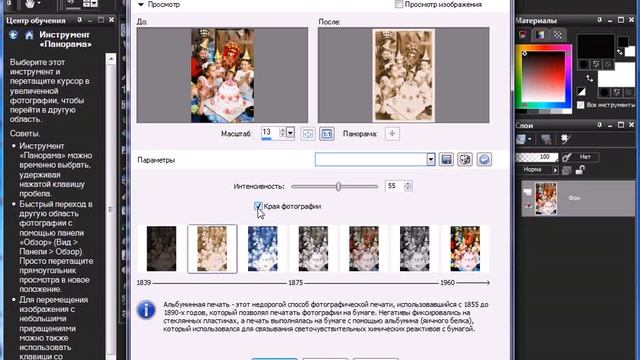Viewport: 640px width, 360px height.
Task: Toggle the Все инструменты checkbox
Action: tap(580, 105)
